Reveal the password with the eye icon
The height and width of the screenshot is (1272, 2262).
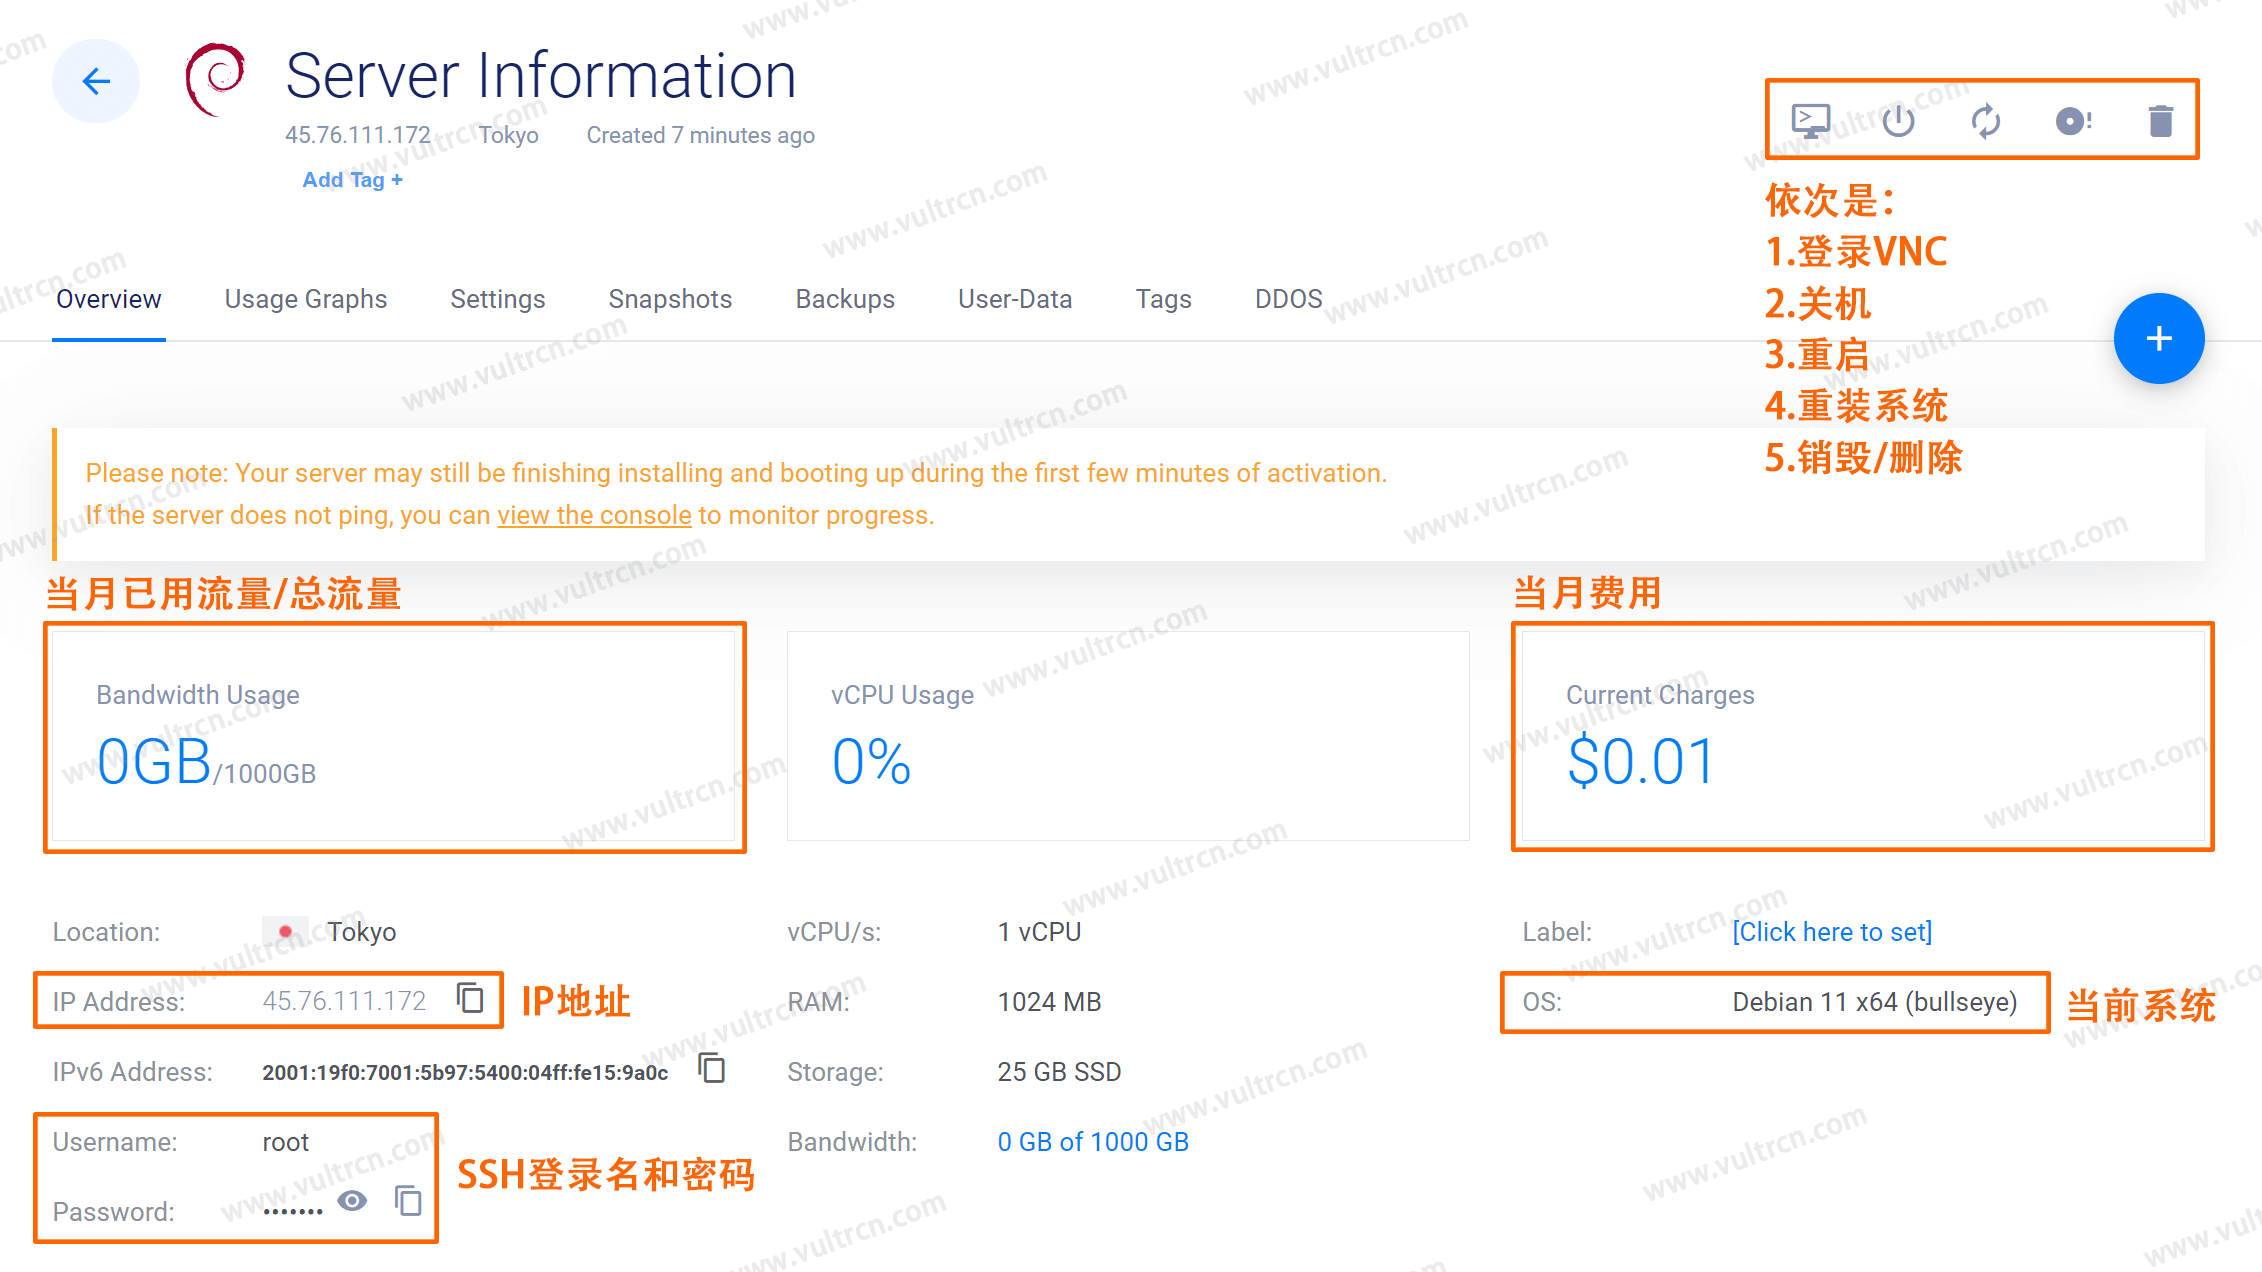[x=352, y=1200]
